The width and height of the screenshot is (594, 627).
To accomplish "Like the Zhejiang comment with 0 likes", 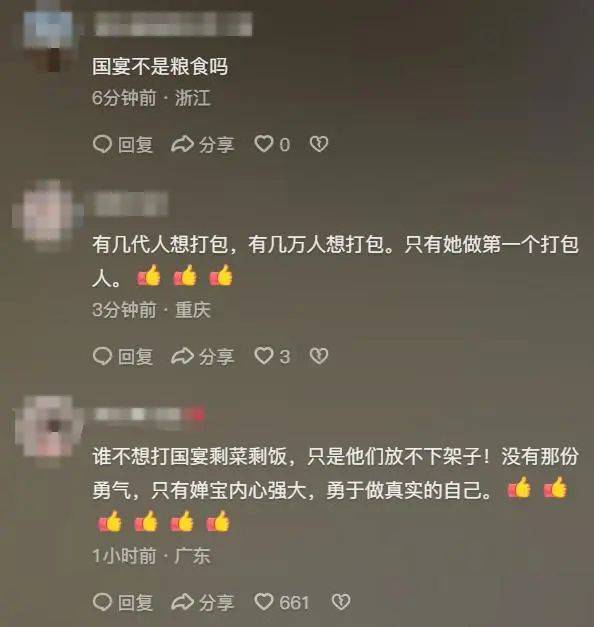I will tap(272, 144).
